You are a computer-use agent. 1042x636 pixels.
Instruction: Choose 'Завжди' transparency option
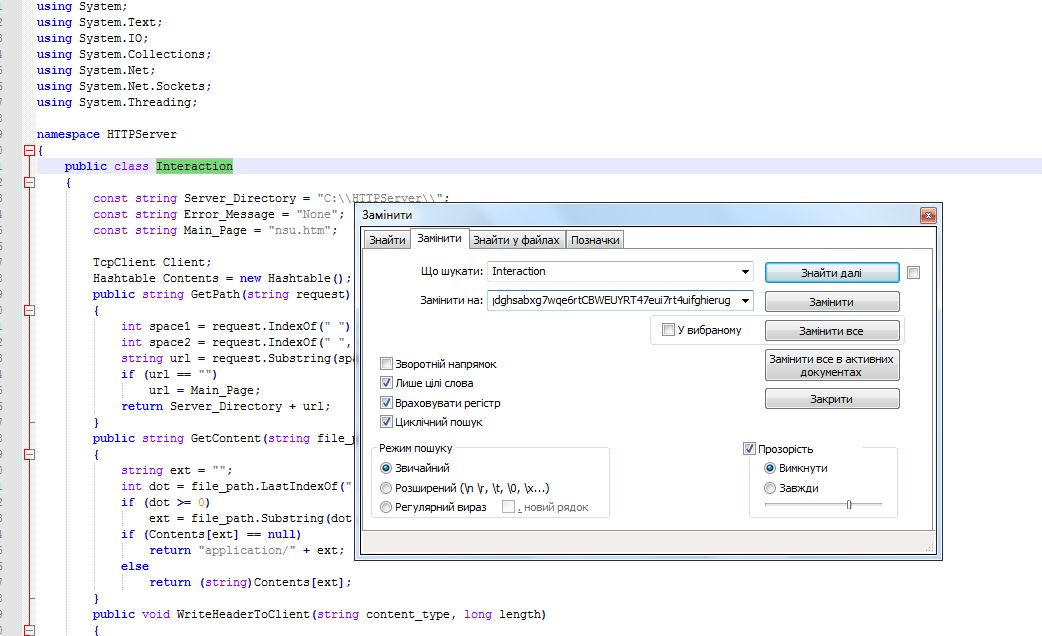pyautogui.click(x=770, y=488)
